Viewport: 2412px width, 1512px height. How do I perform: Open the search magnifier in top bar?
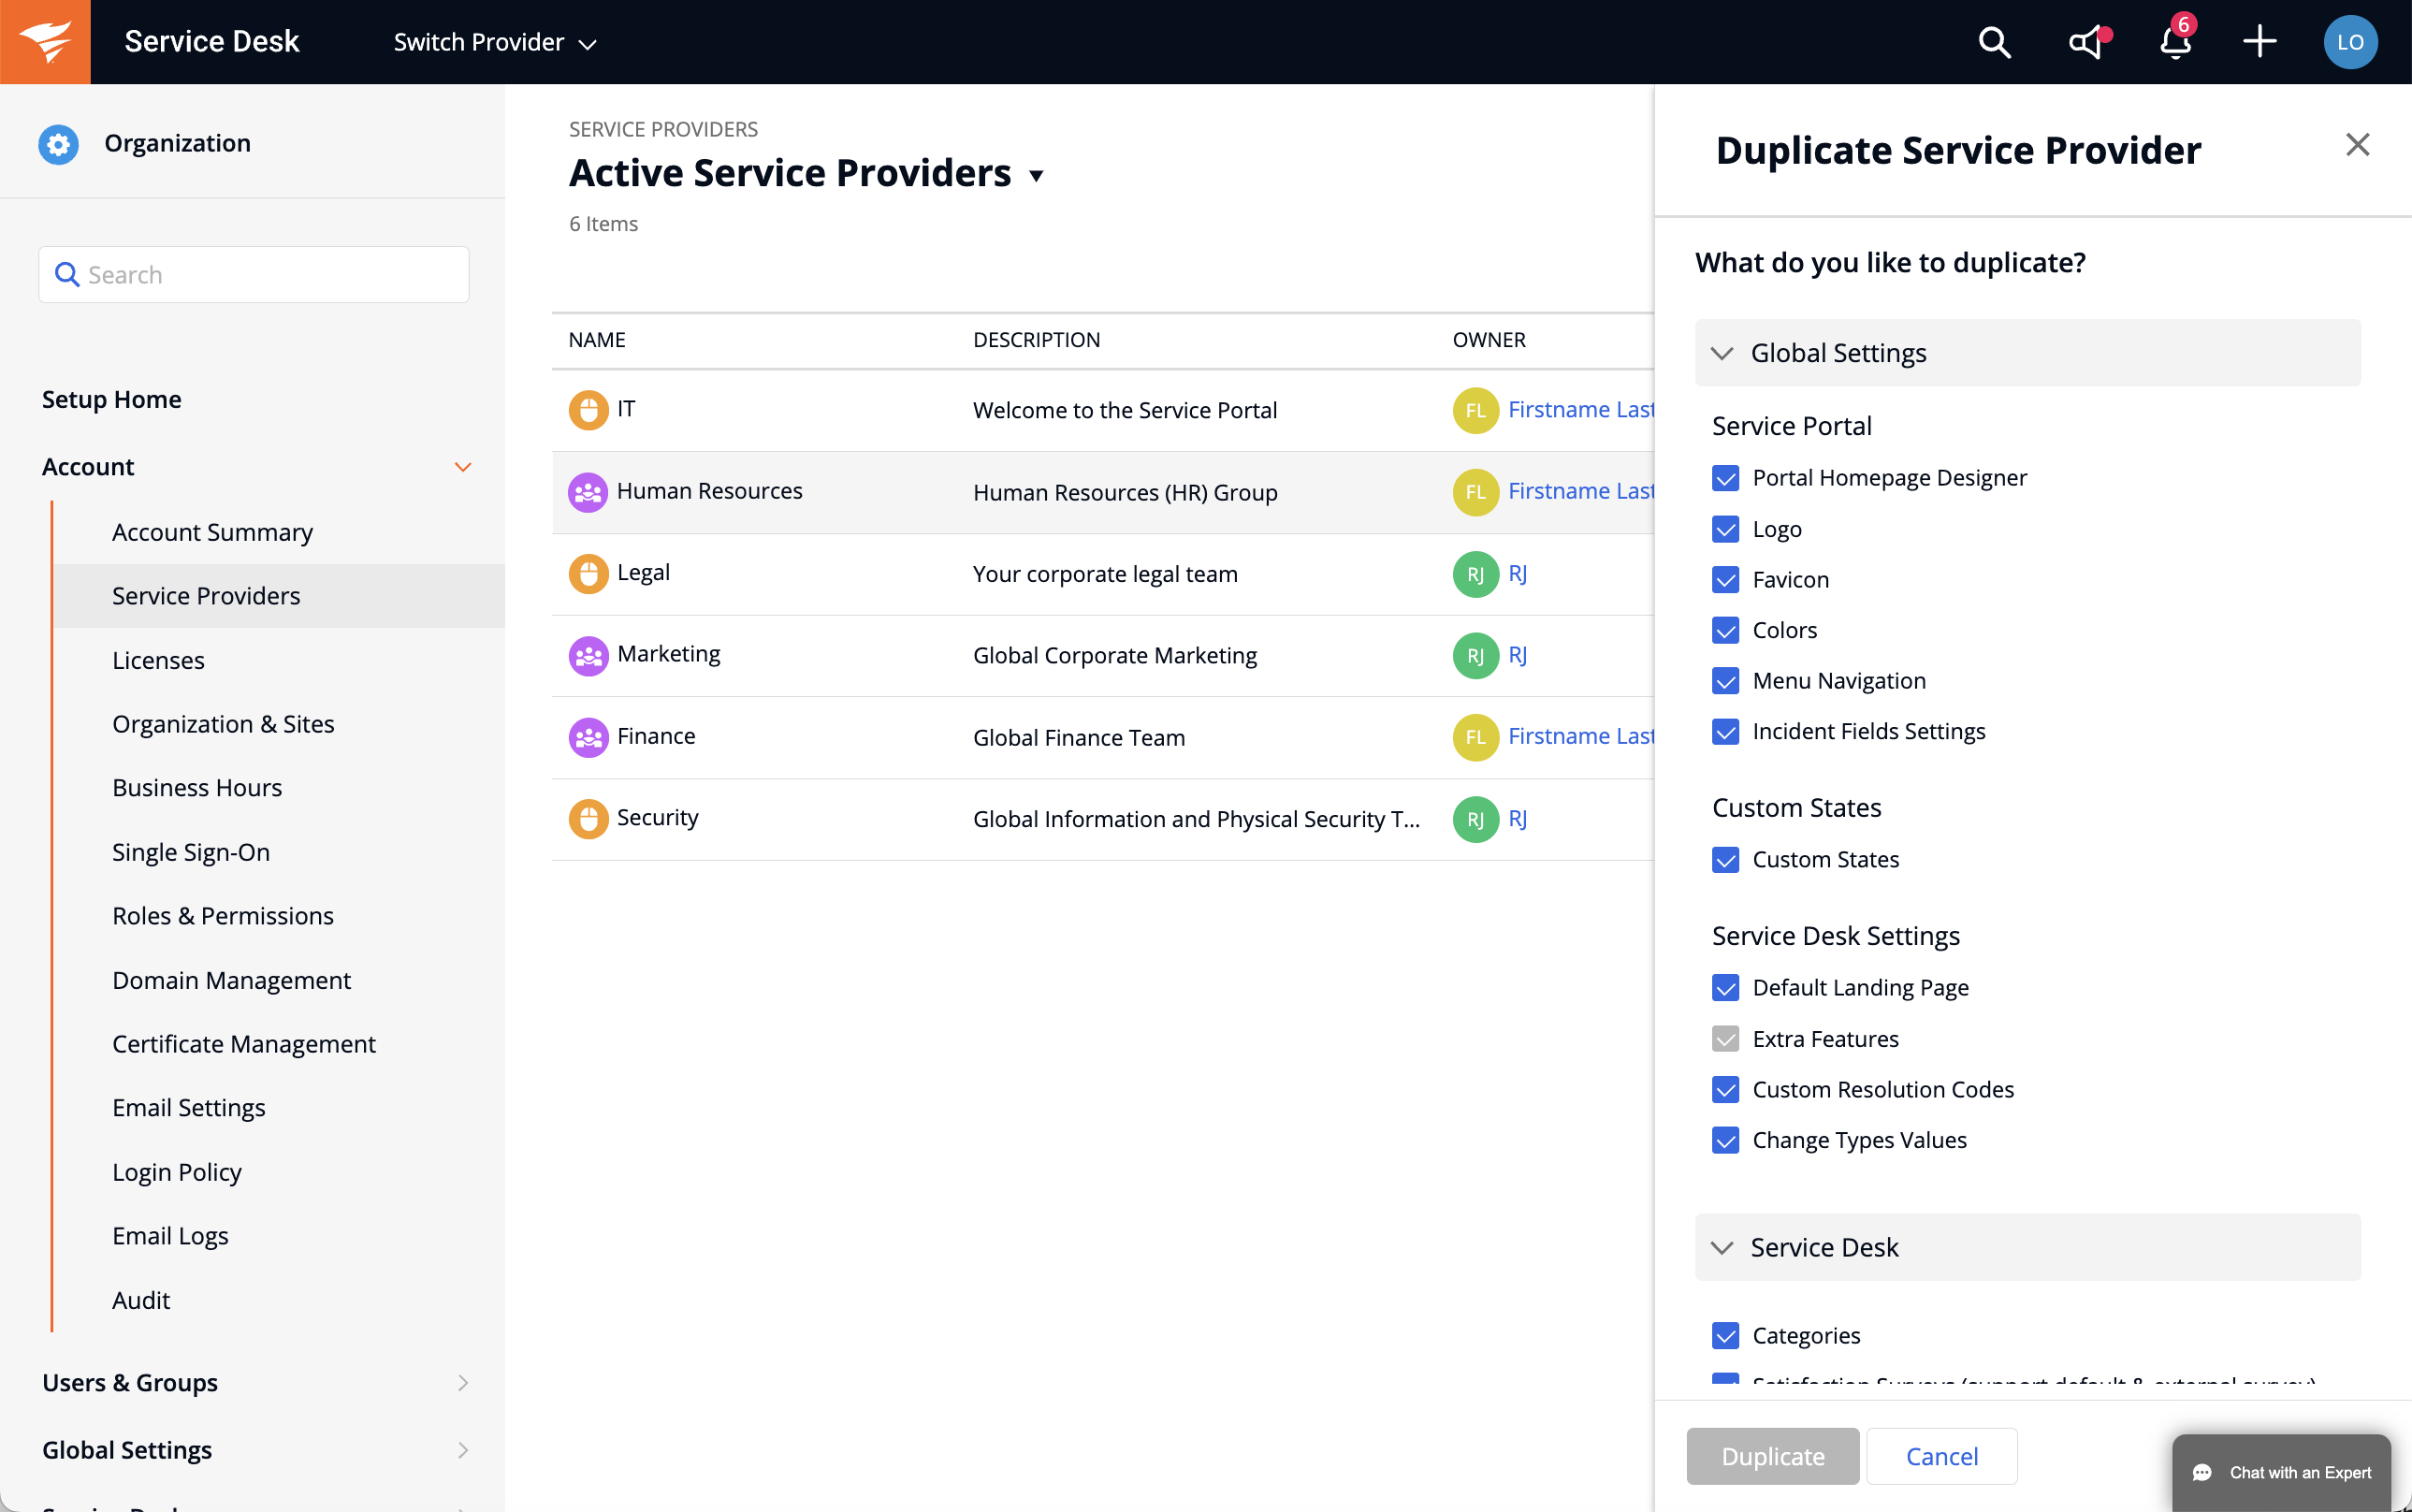pyautogui.click(x=1994, y=42)
